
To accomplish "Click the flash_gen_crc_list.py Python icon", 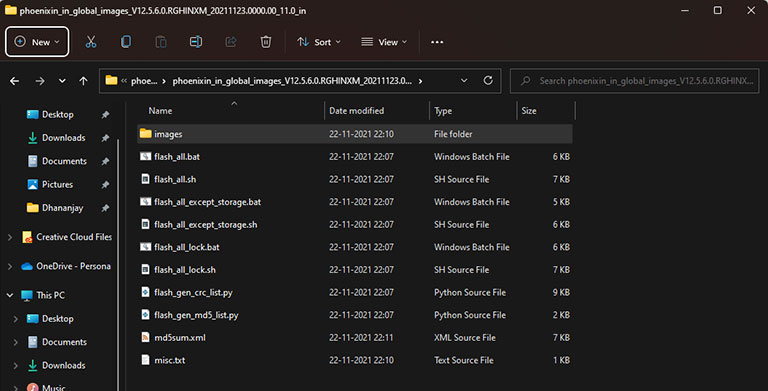I will [145, 292].
